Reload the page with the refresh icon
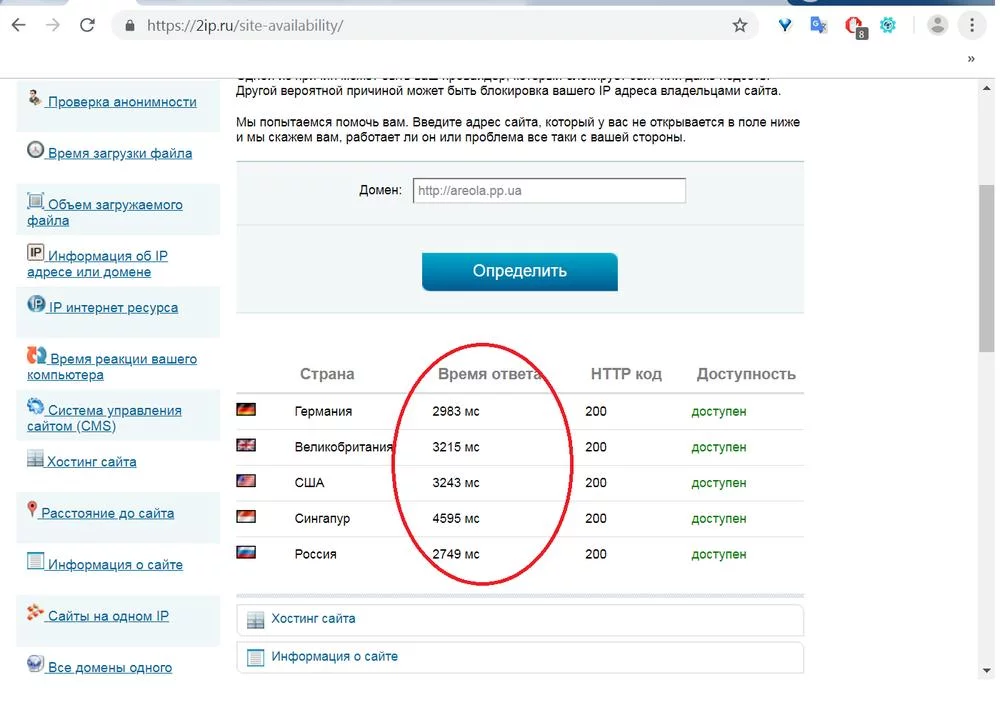The image size is (1000, 710). 87,26
